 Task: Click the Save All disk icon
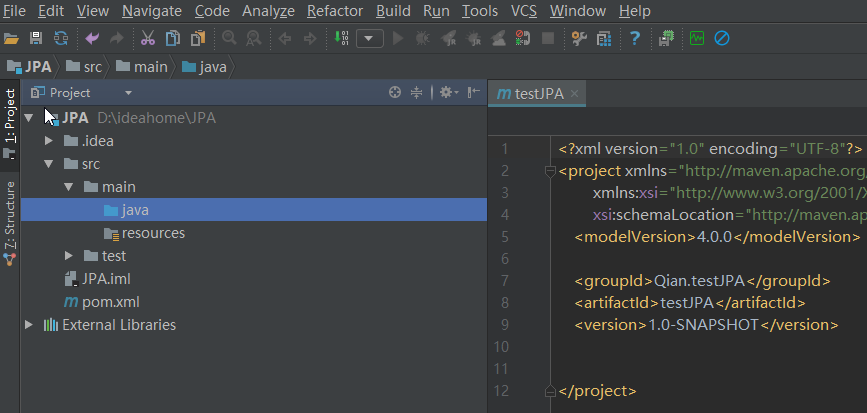coord(36,39)
